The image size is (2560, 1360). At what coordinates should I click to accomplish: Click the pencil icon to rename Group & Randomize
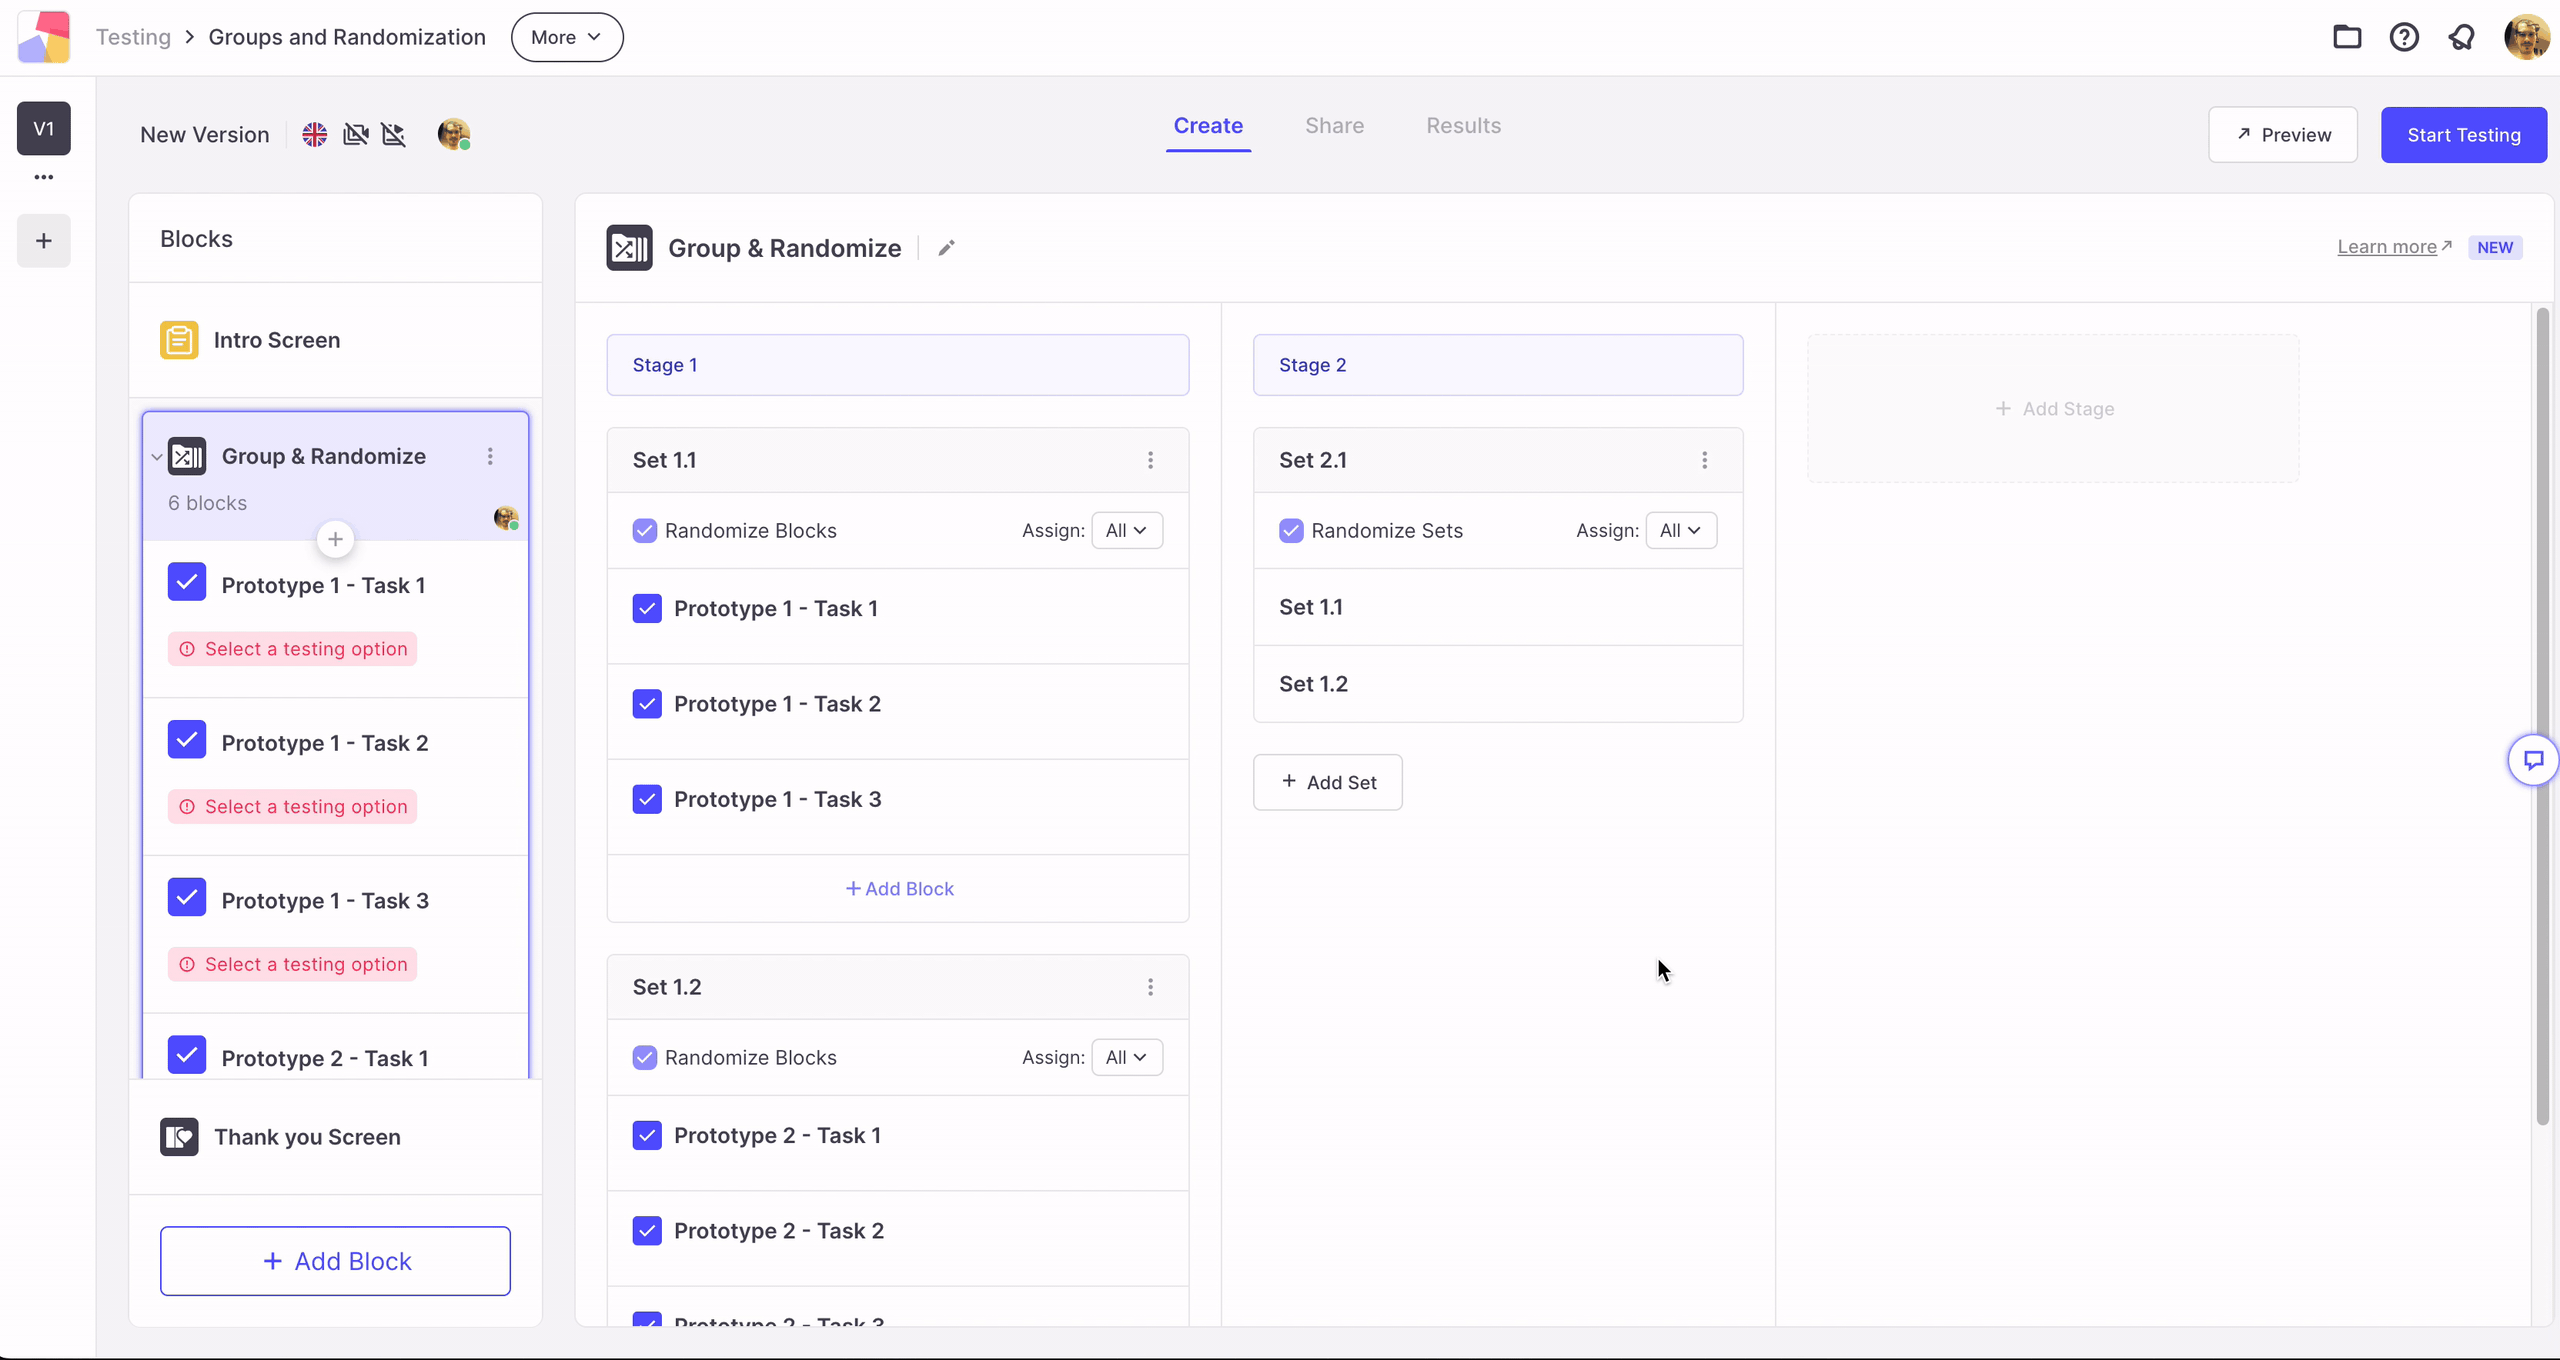[x=946, y=248]
